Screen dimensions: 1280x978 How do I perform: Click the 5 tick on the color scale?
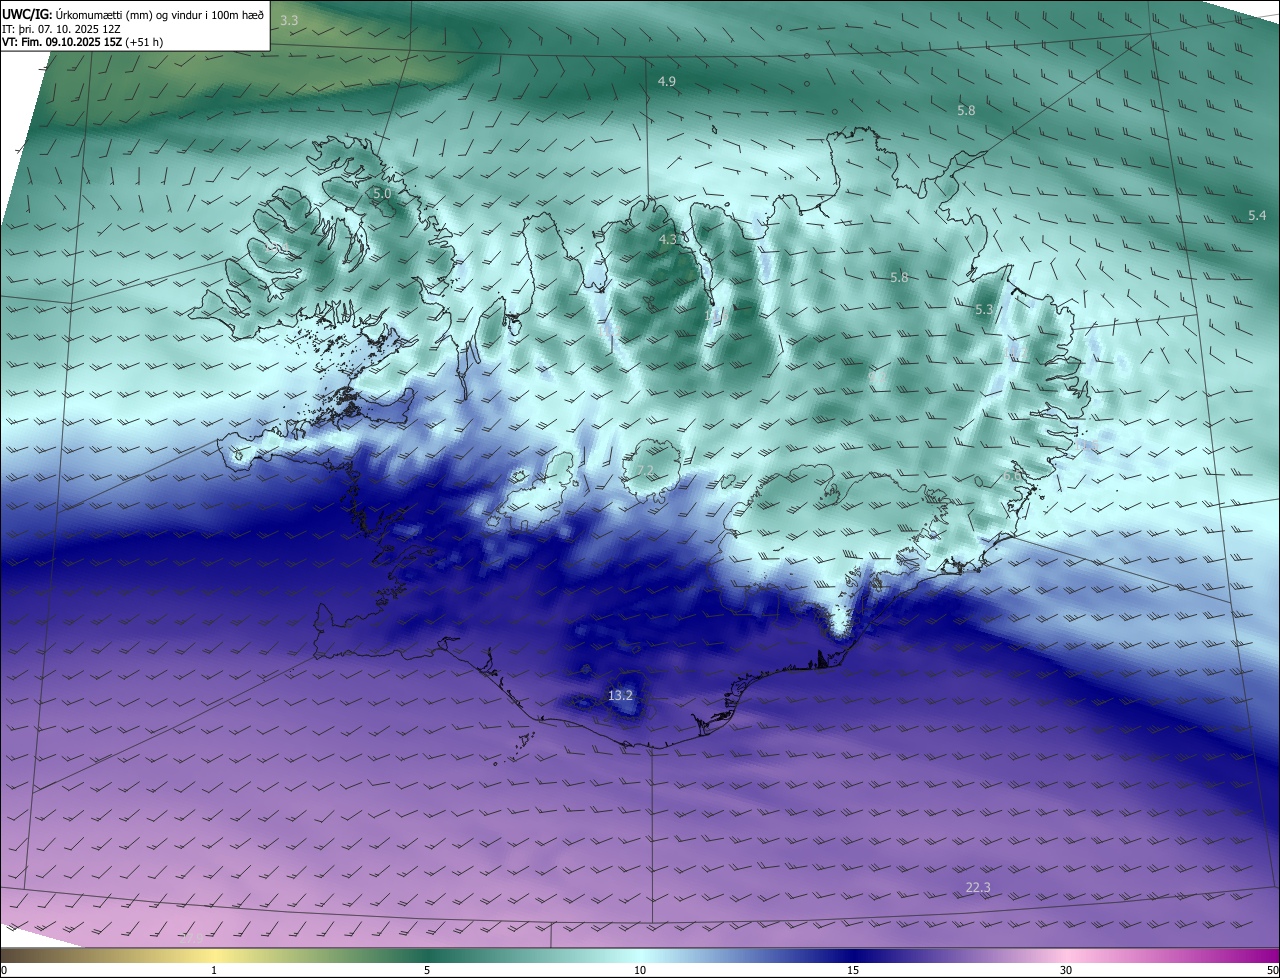point(427,971)
